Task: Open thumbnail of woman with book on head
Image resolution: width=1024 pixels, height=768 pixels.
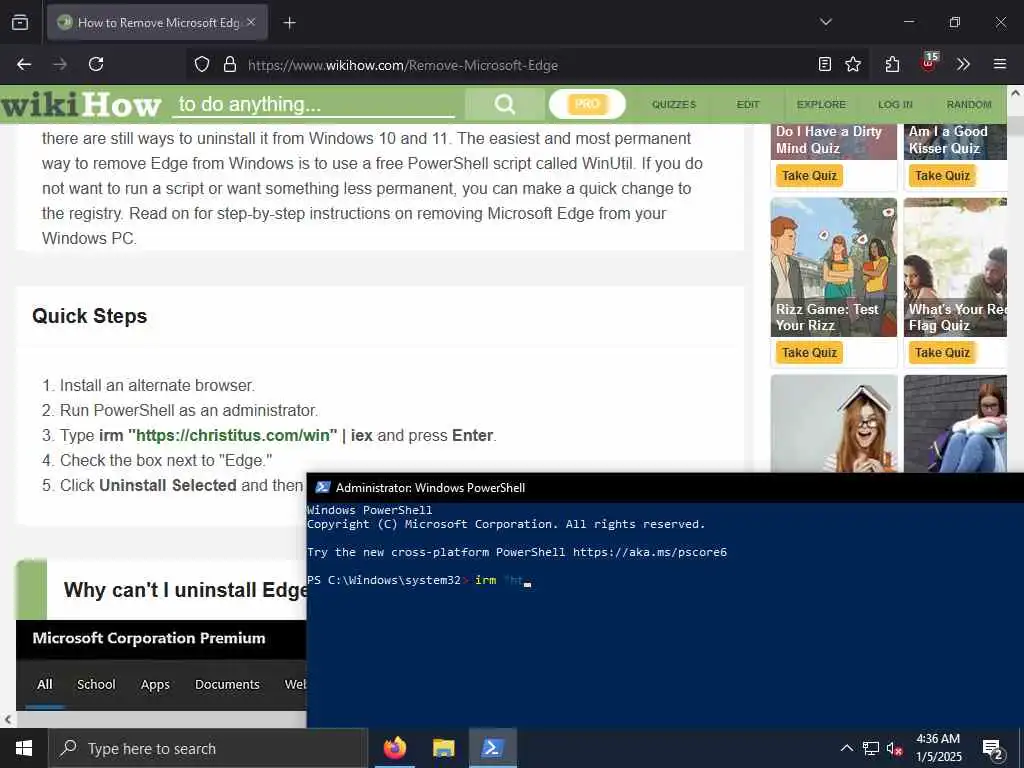Action: point(834,423)
